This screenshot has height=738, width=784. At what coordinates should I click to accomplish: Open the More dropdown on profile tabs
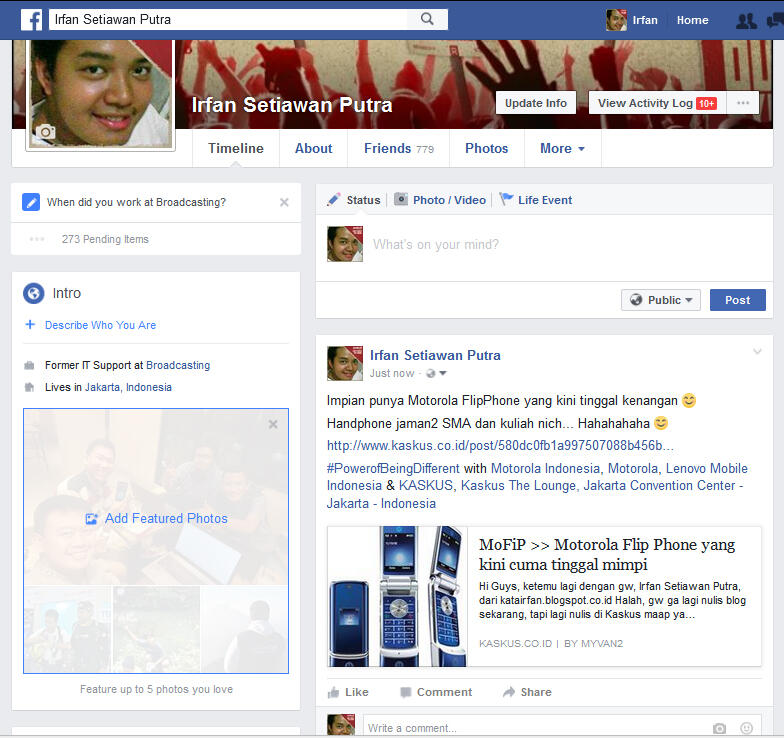pyautogui.click(x=562, y=148)
